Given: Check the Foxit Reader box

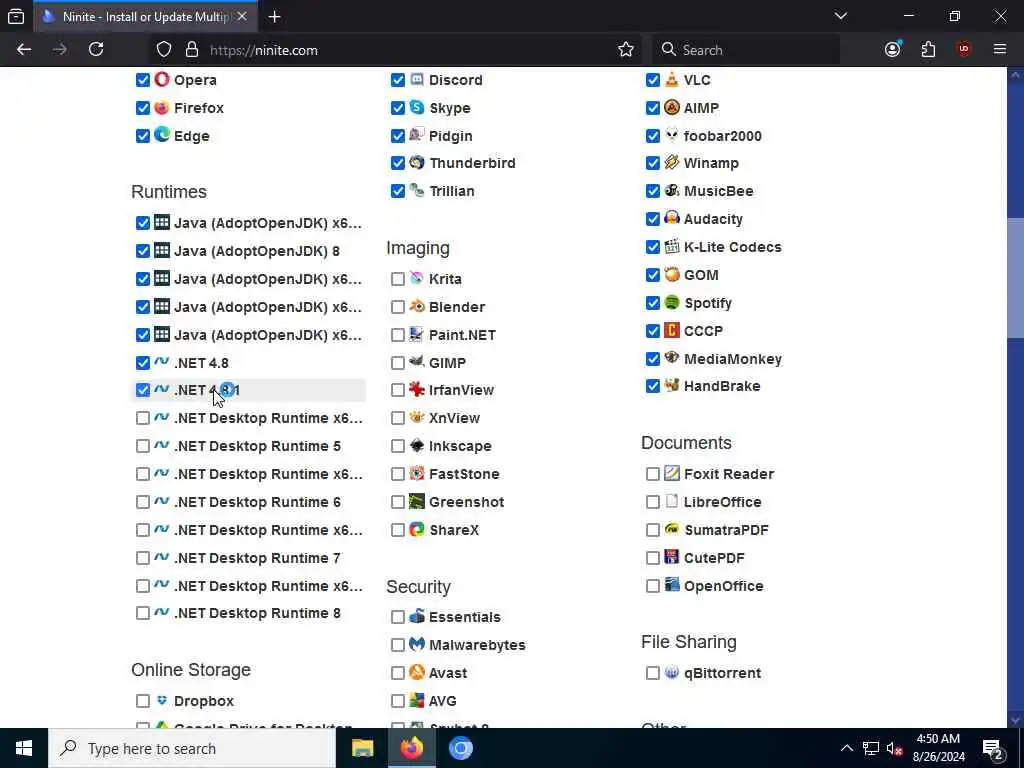Looking at the screenshot, I should [x=652, y=474].
